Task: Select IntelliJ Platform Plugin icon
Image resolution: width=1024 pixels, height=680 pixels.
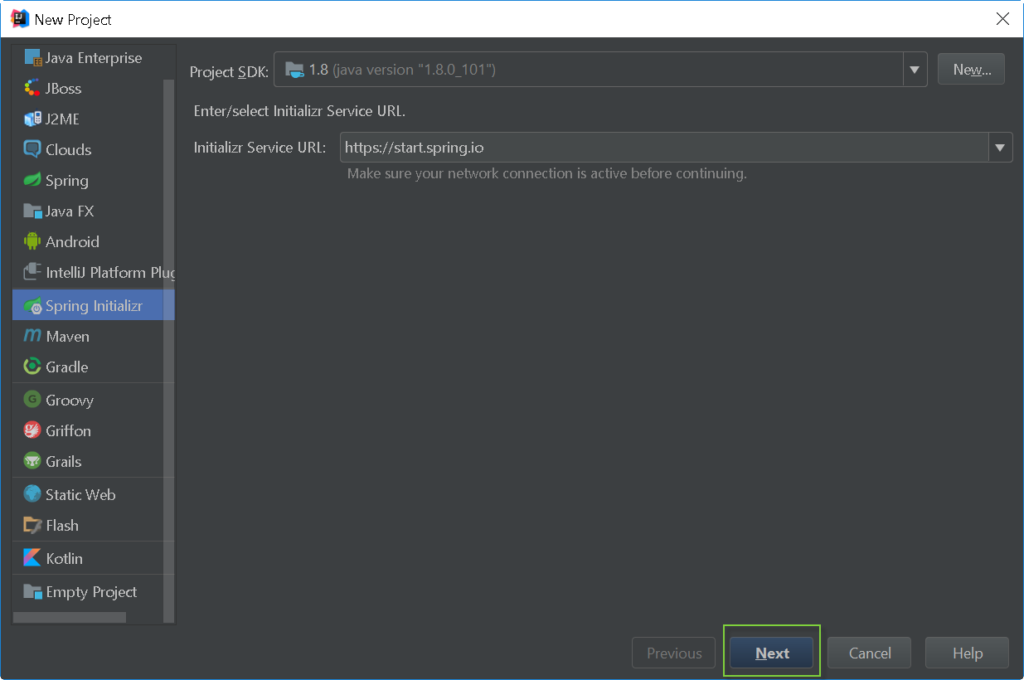Action: pos(32,271)
